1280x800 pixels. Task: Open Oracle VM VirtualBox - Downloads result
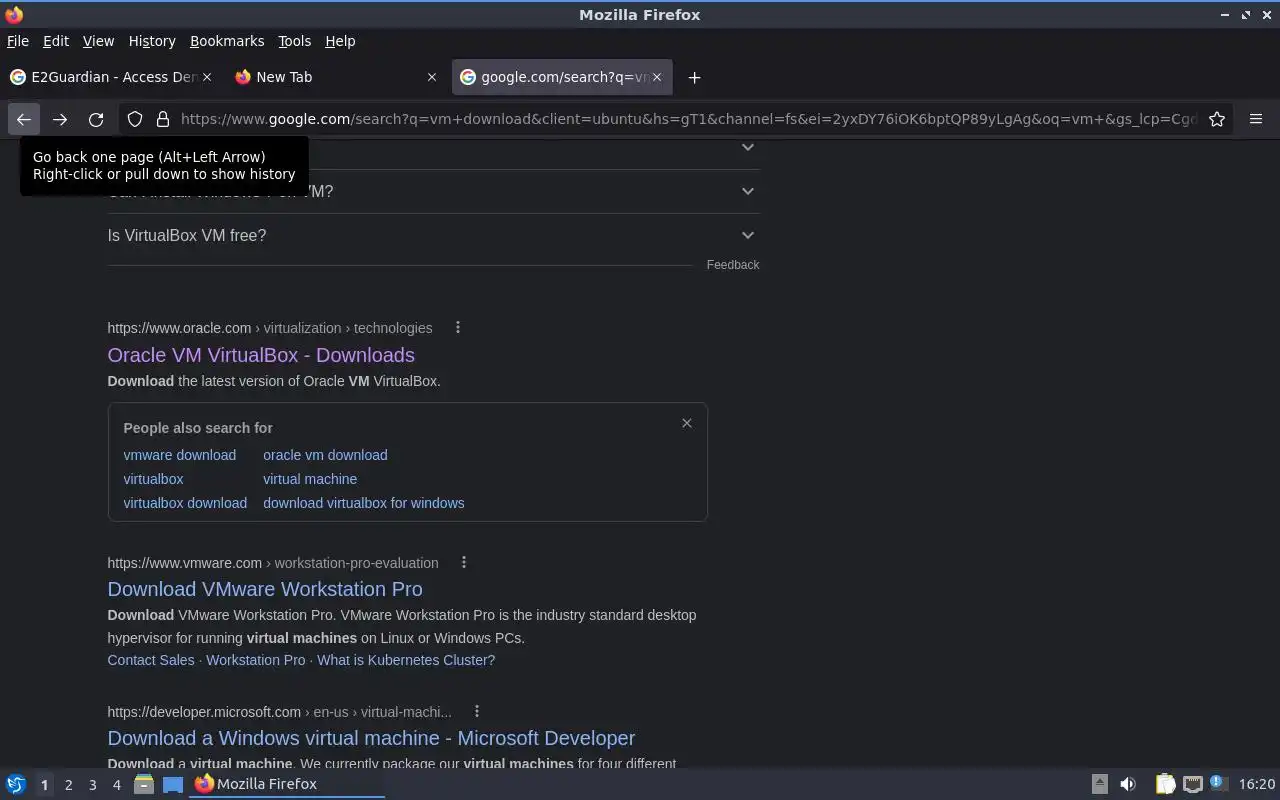261,355
